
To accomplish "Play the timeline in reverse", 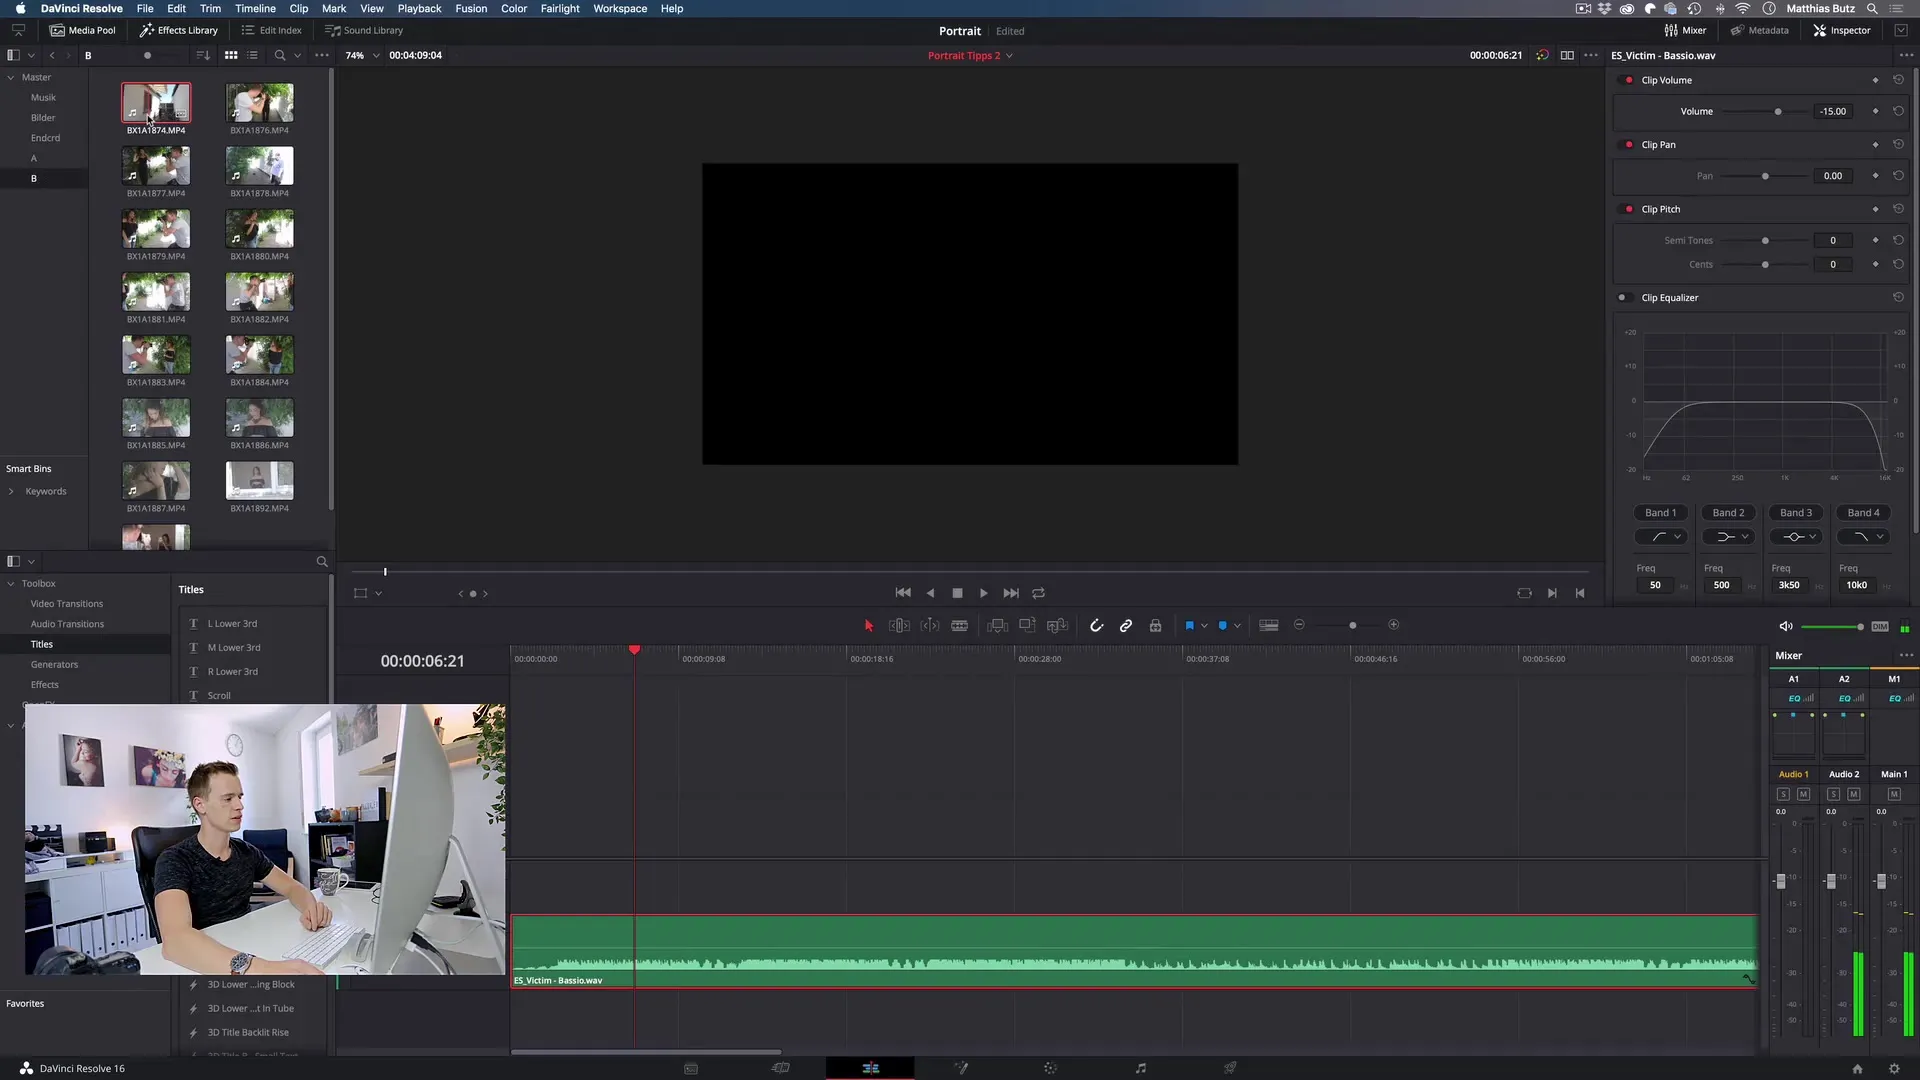I will click(931, 593).
